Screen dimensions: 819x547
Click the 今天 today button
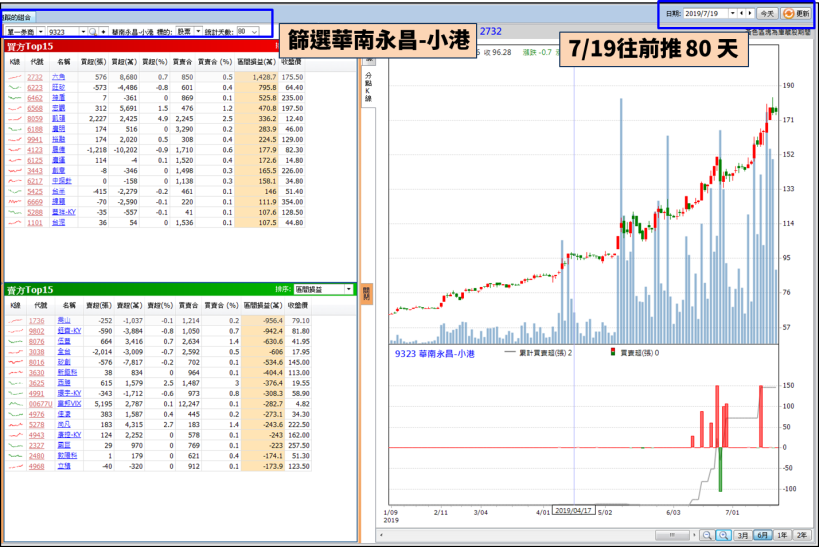[767, 14]
